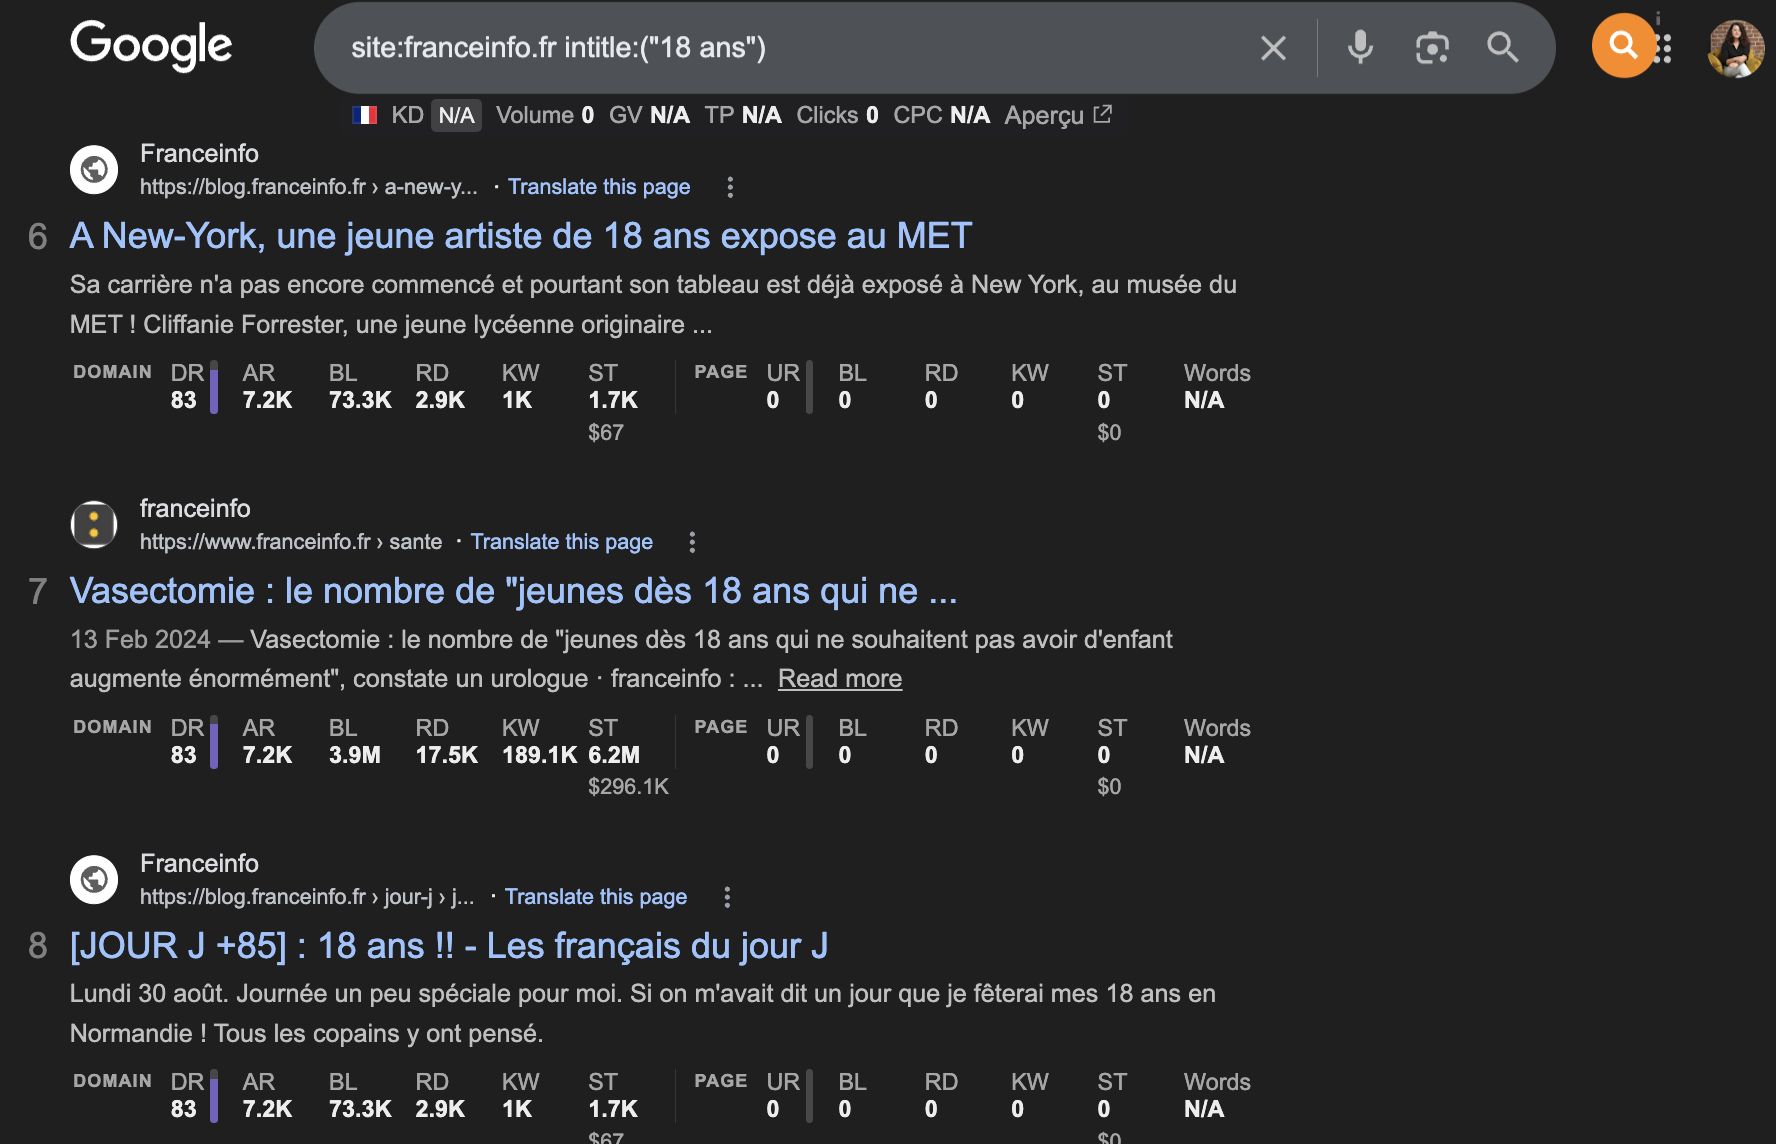
Task: Click the French flag country selector
Action: pos(367,114)
